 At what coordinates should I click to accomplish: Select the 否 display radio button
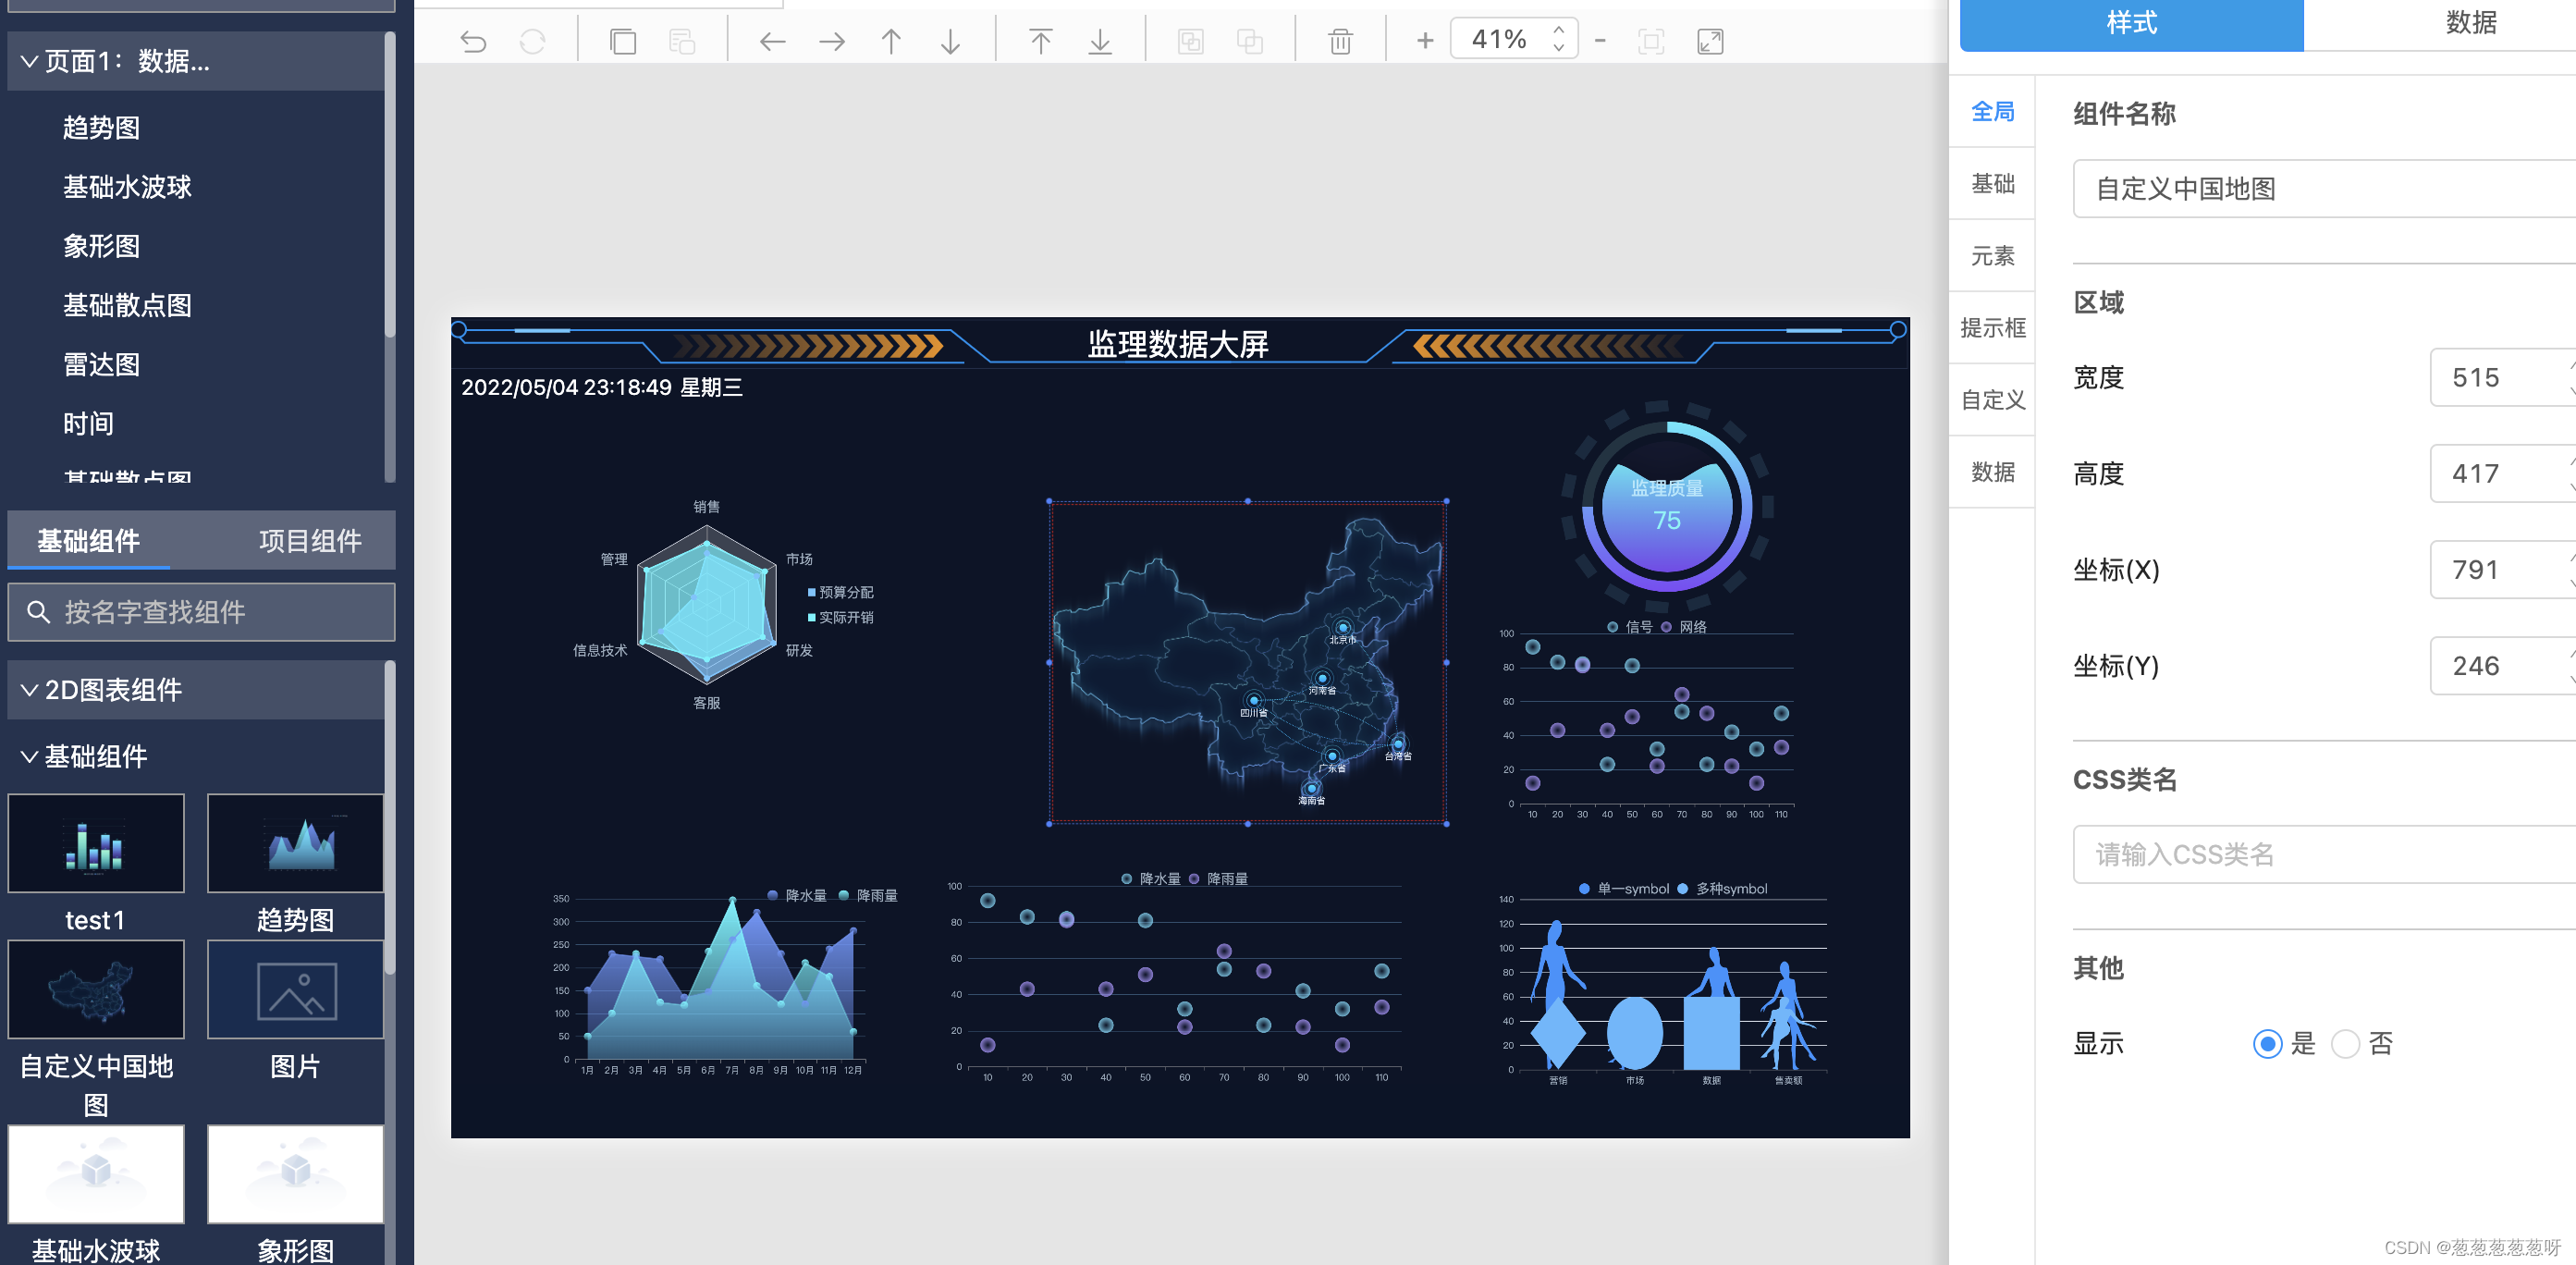pos(2345,1044)
